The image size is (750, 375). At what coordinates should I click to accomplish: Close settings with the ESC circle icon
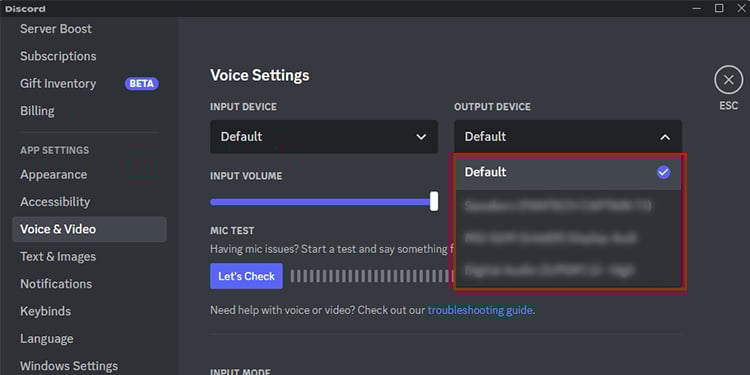pos(728,80)
